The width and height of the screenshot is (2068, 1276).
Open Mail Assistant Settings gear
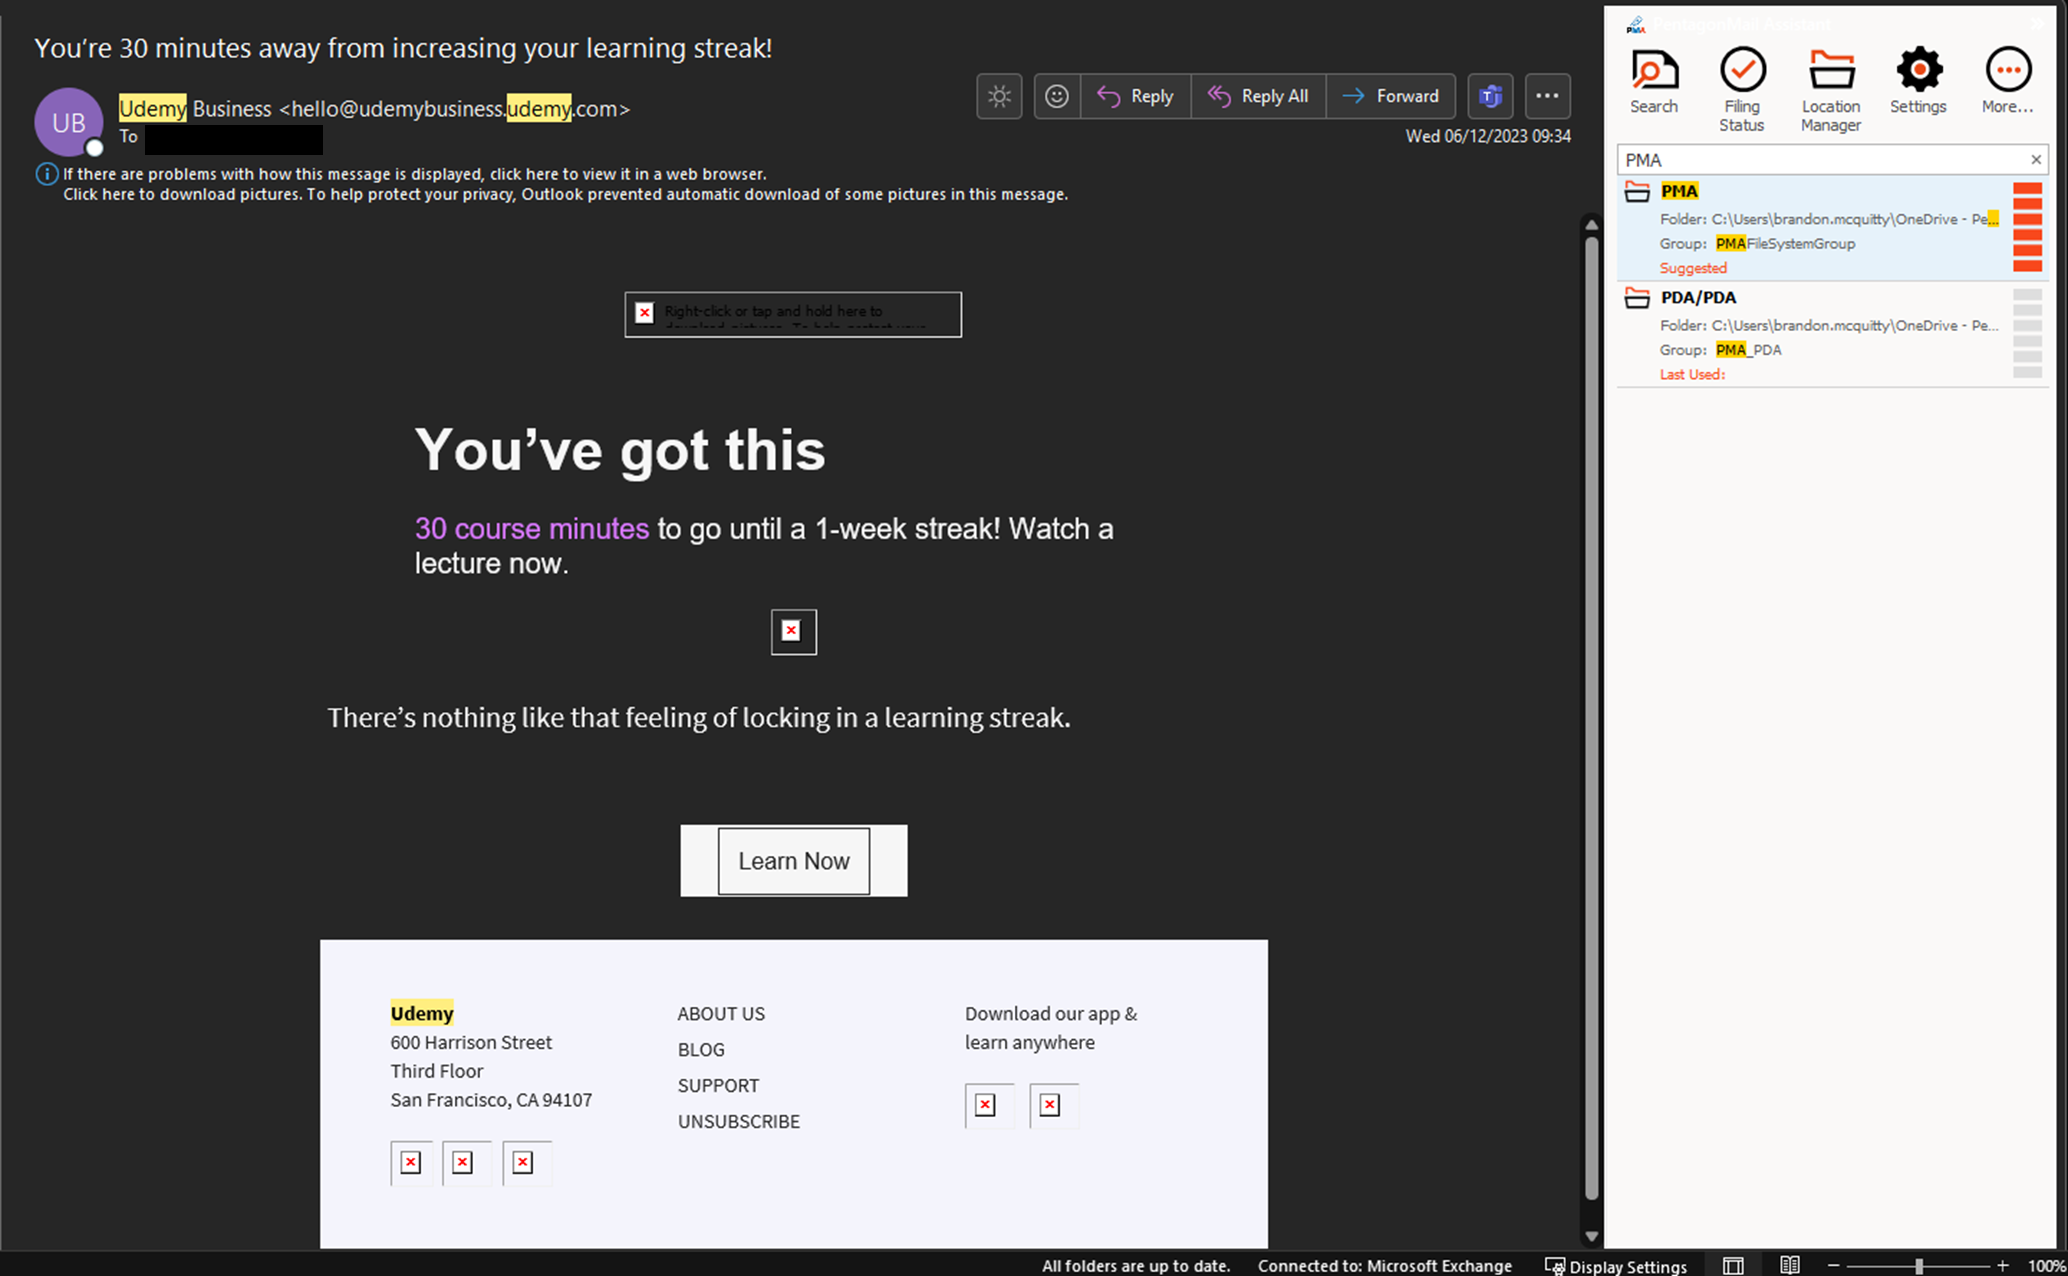pyautogui.click(x=1917, y=82)
